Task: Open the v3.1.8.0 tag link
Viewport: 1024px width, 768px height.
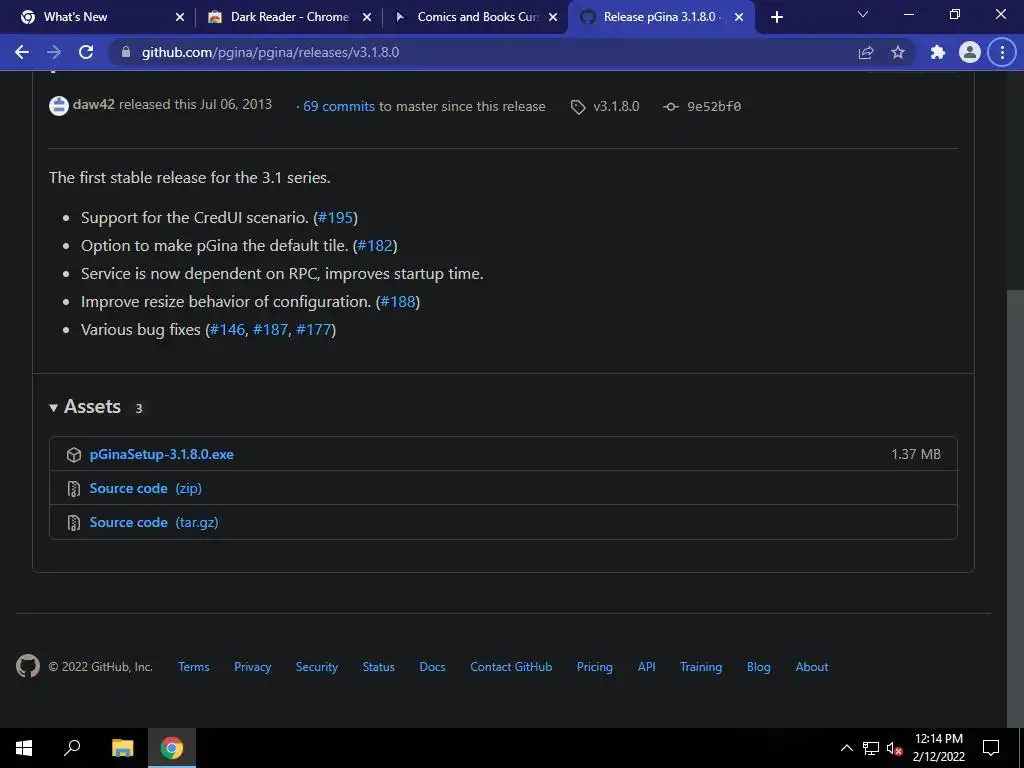Action: [616, 106]
